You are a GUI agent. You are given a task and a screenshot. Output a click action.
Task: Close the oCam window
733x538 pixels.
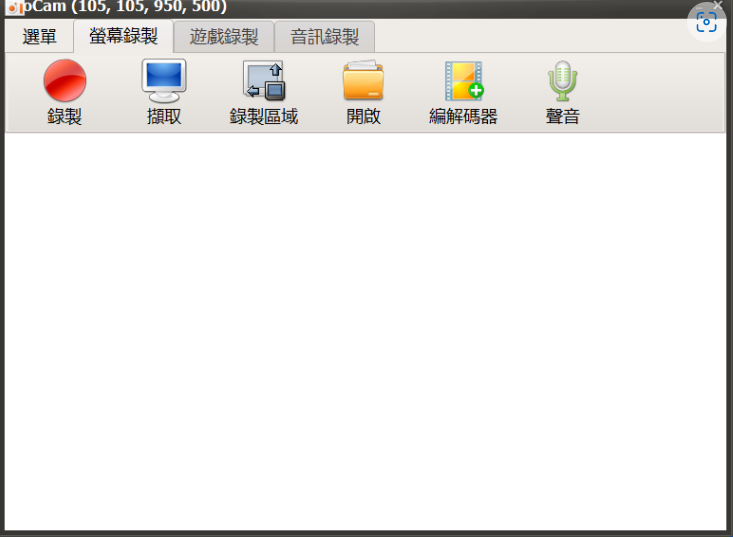[x=718, y=5]
